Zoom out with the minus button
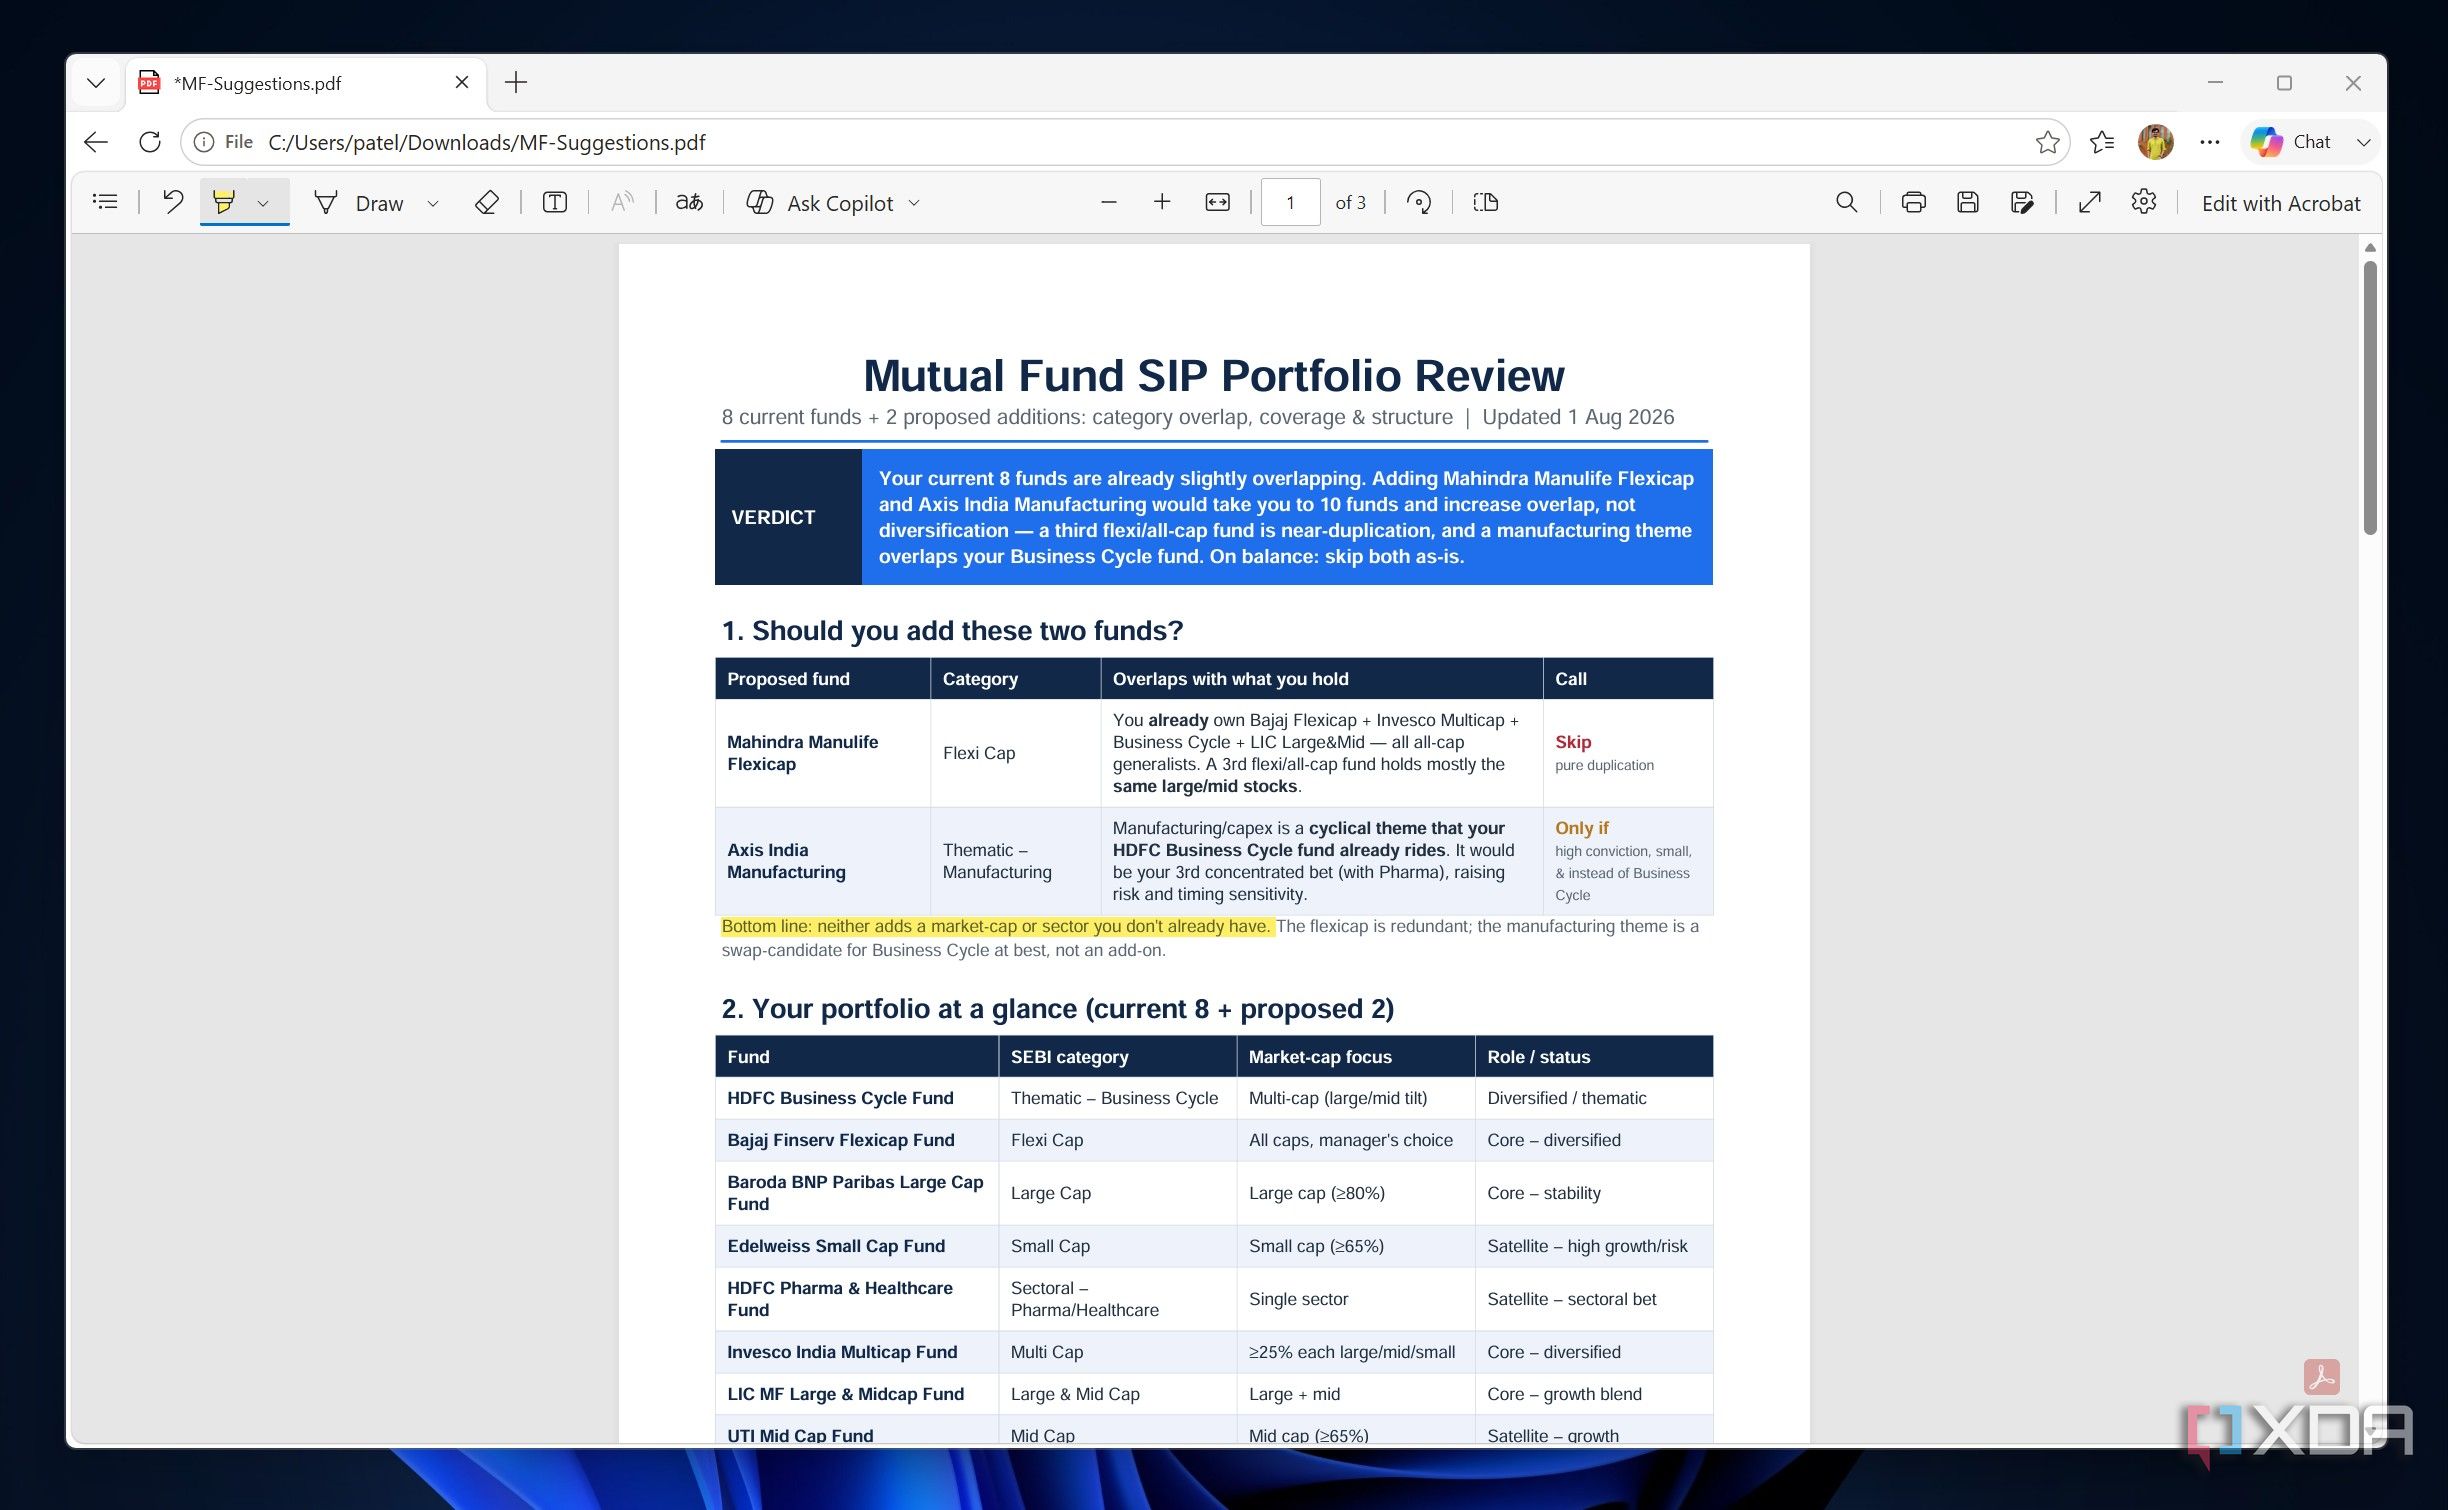2448x1510 pixels. [1108, 203]
